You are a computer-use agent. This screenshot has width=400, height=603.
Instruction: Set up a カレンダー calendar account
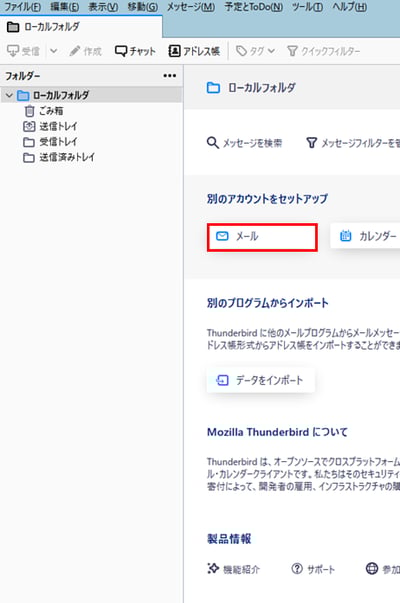pyautogui.click(x=365, y=236)
